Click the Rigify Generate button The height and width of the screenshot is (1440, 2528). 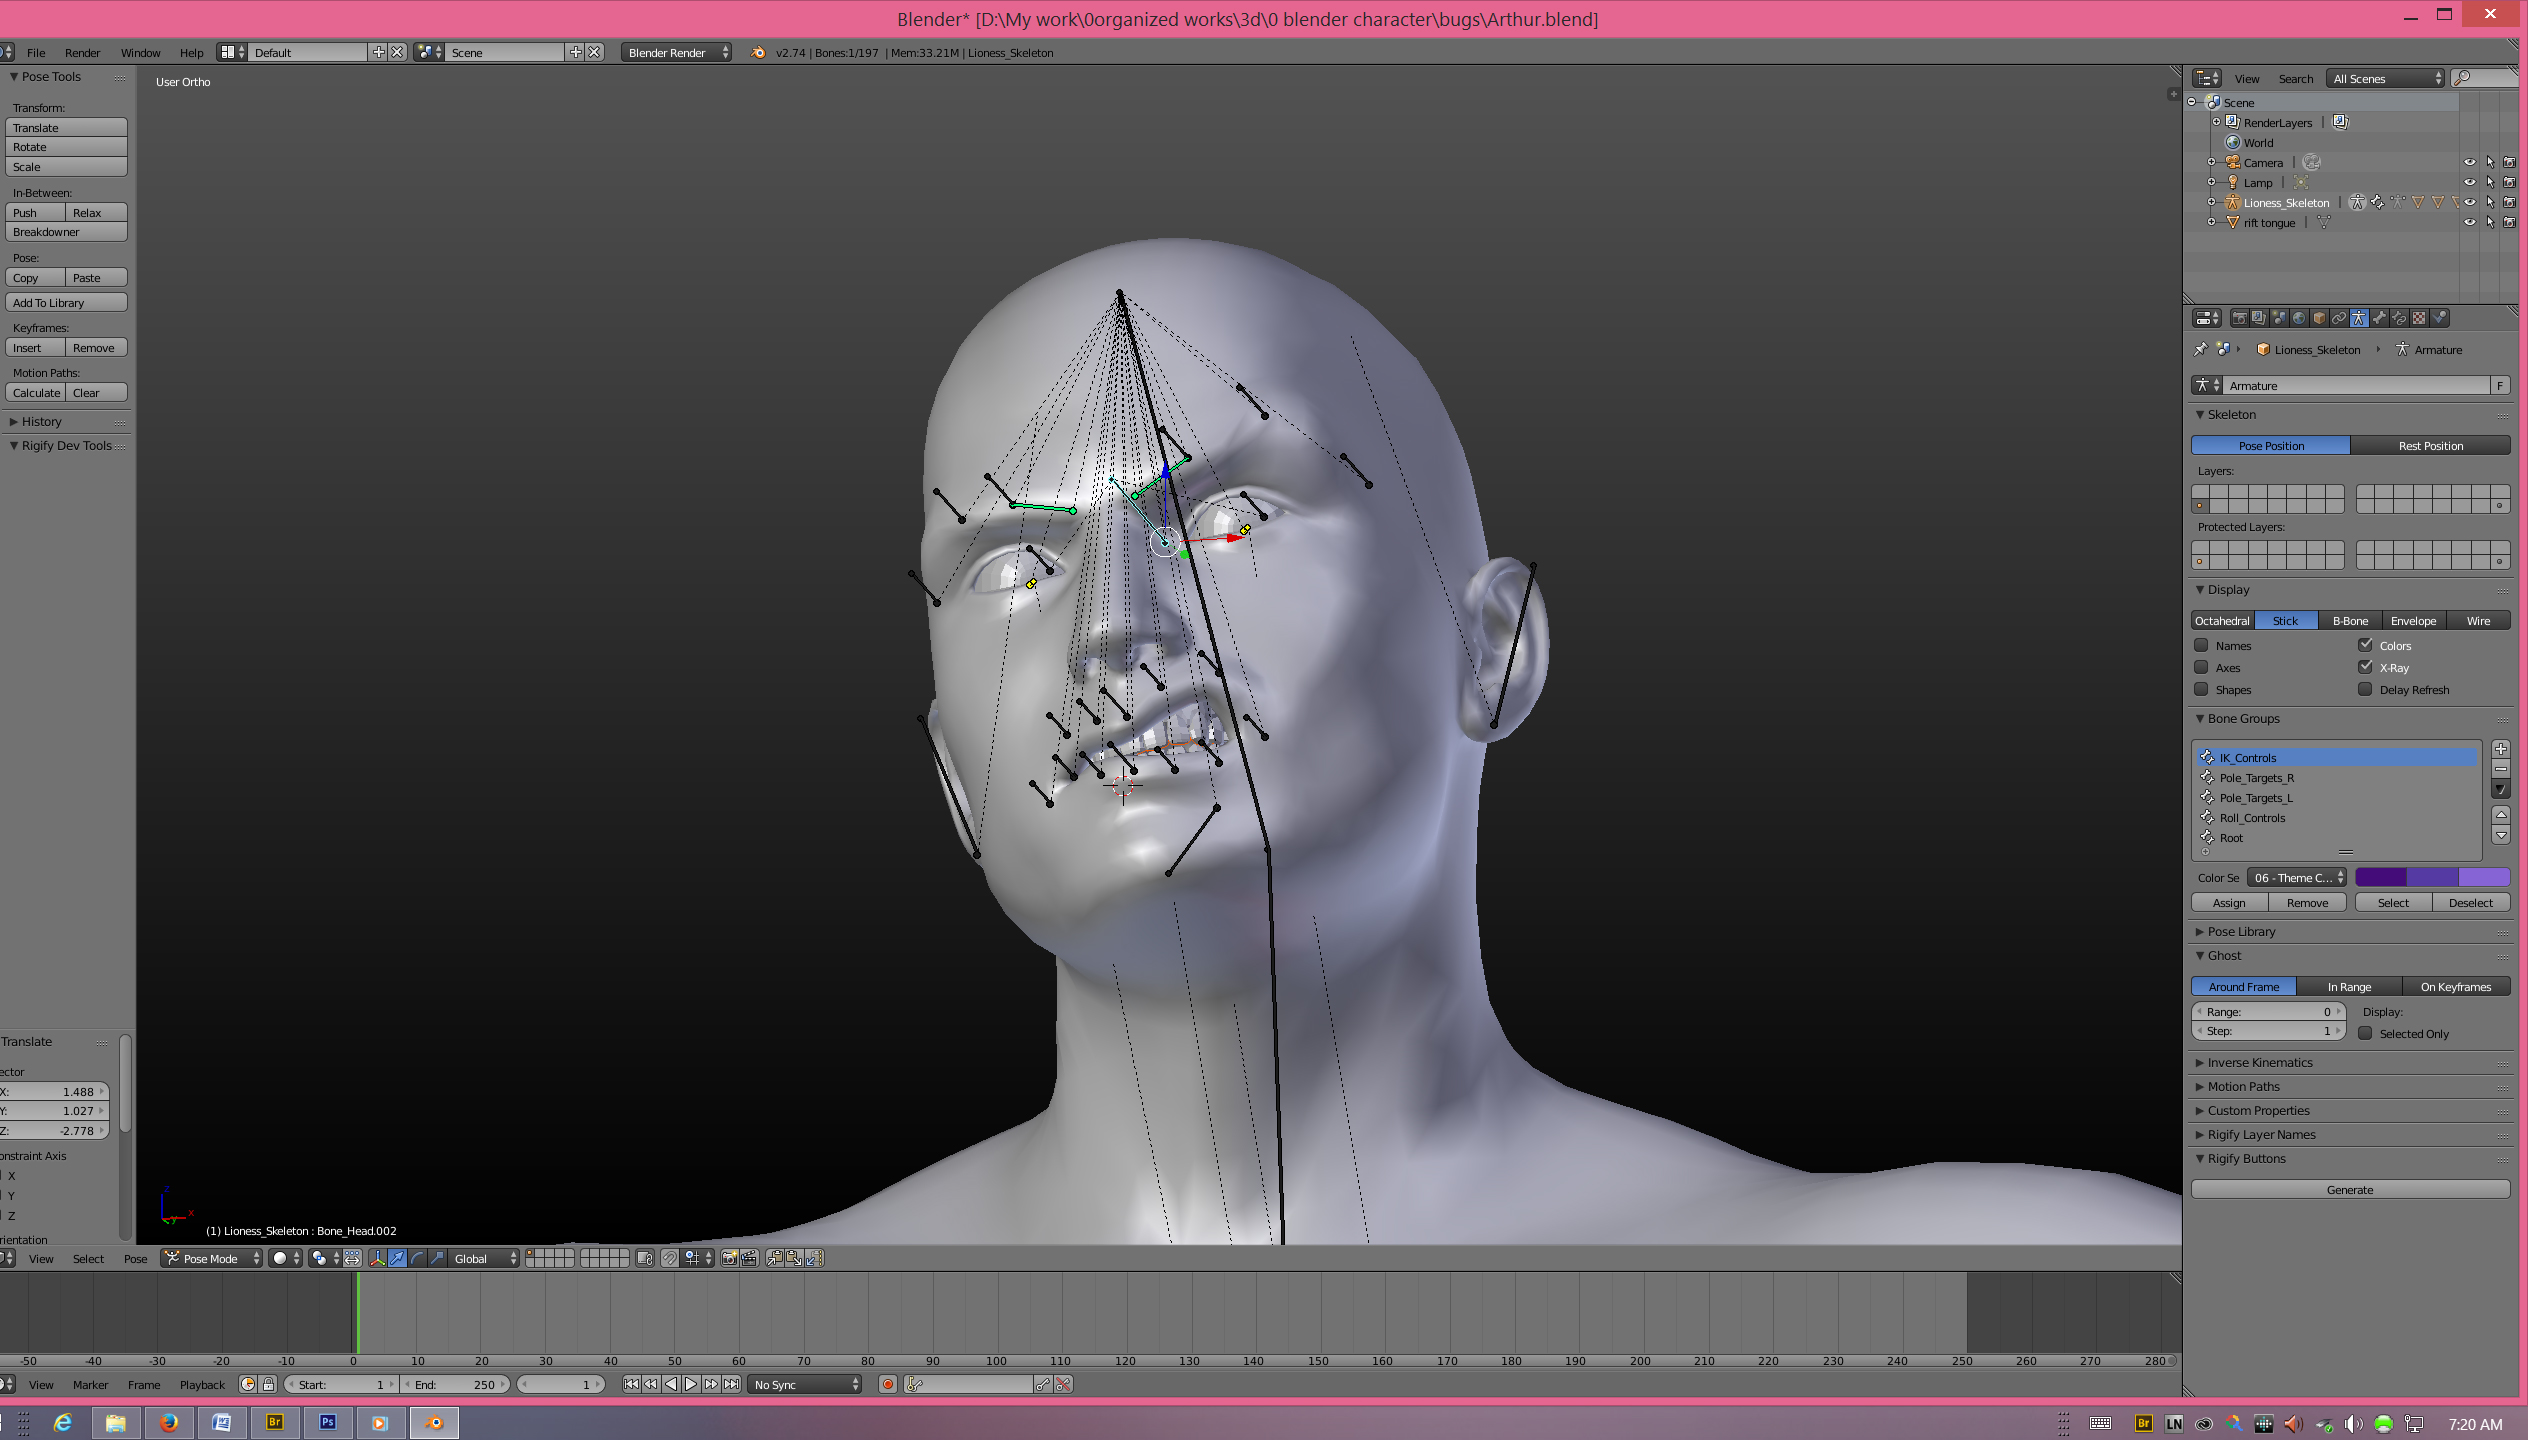click(2349, 1189)
